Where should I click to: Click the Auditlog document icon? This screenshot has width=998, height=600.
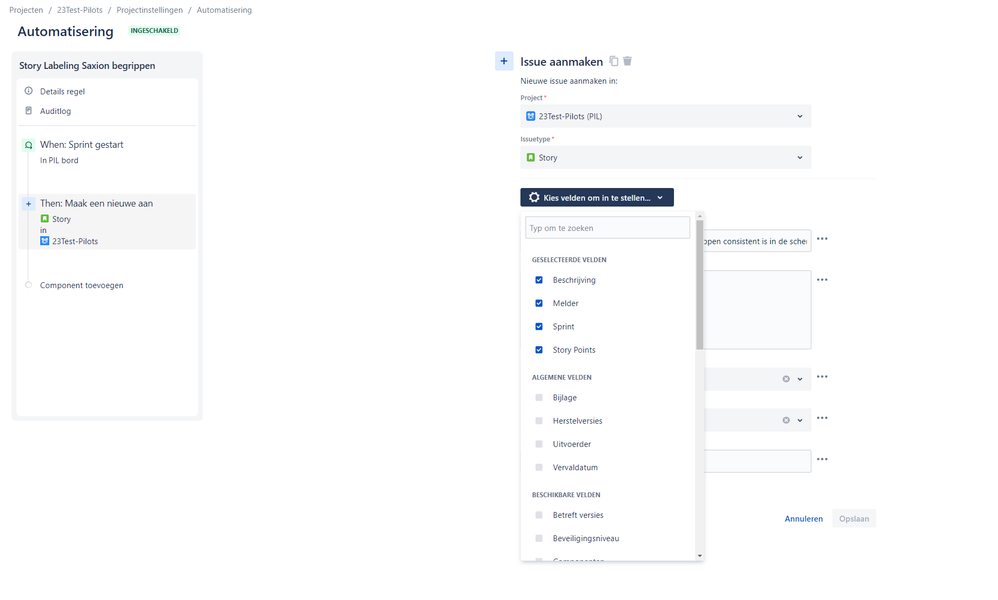click(29, 111)
